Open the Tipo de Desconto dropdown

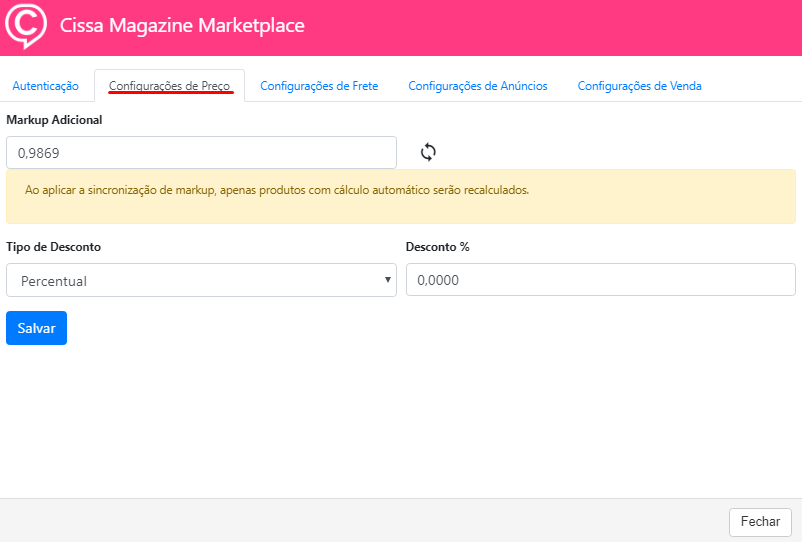pyautogui.click(x=202, y=280)
